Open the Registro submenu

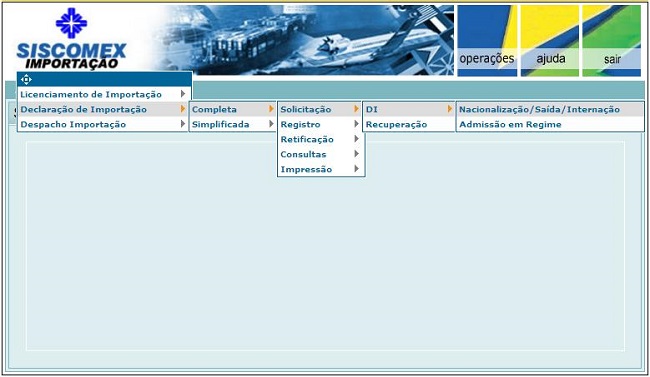coord(321,124)
